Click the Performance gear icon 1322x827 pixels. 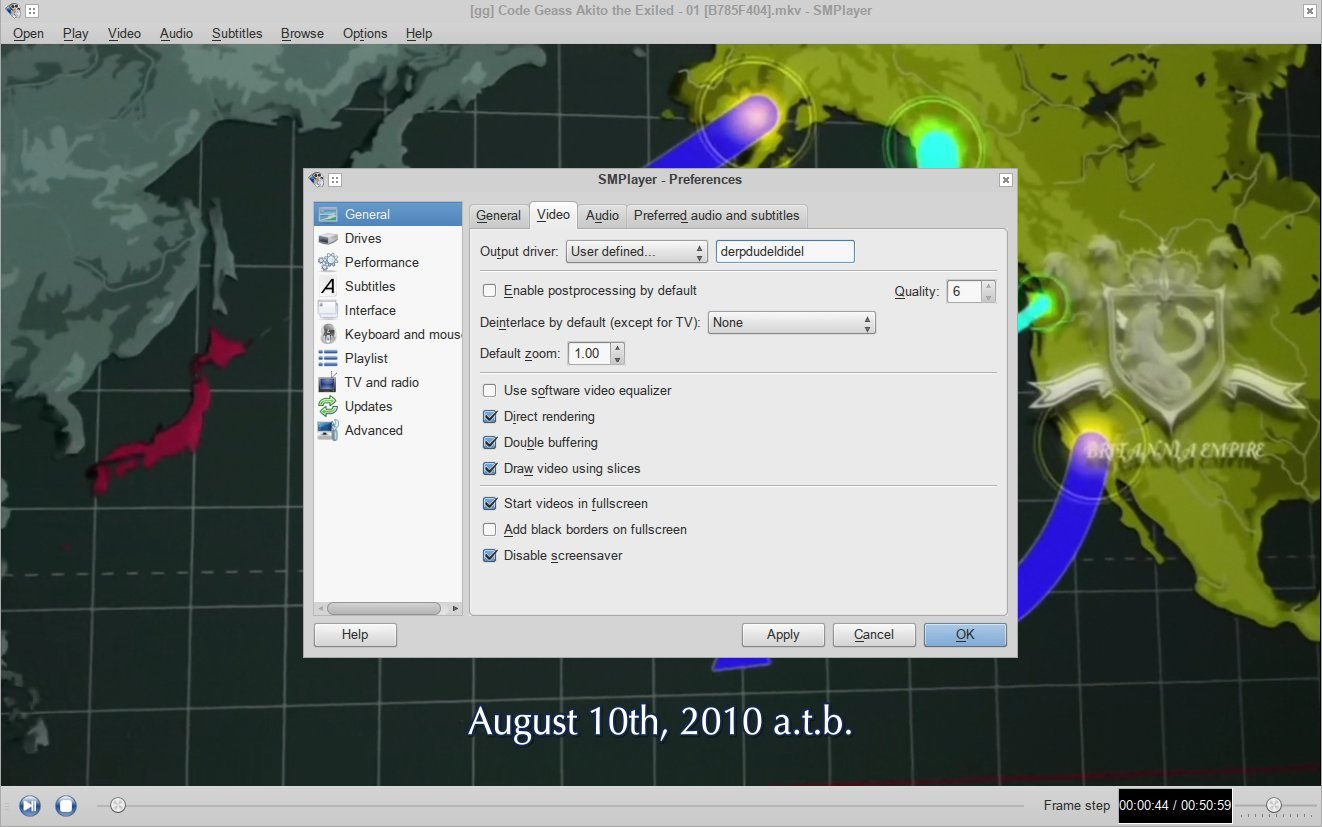[x=328, y=262]
